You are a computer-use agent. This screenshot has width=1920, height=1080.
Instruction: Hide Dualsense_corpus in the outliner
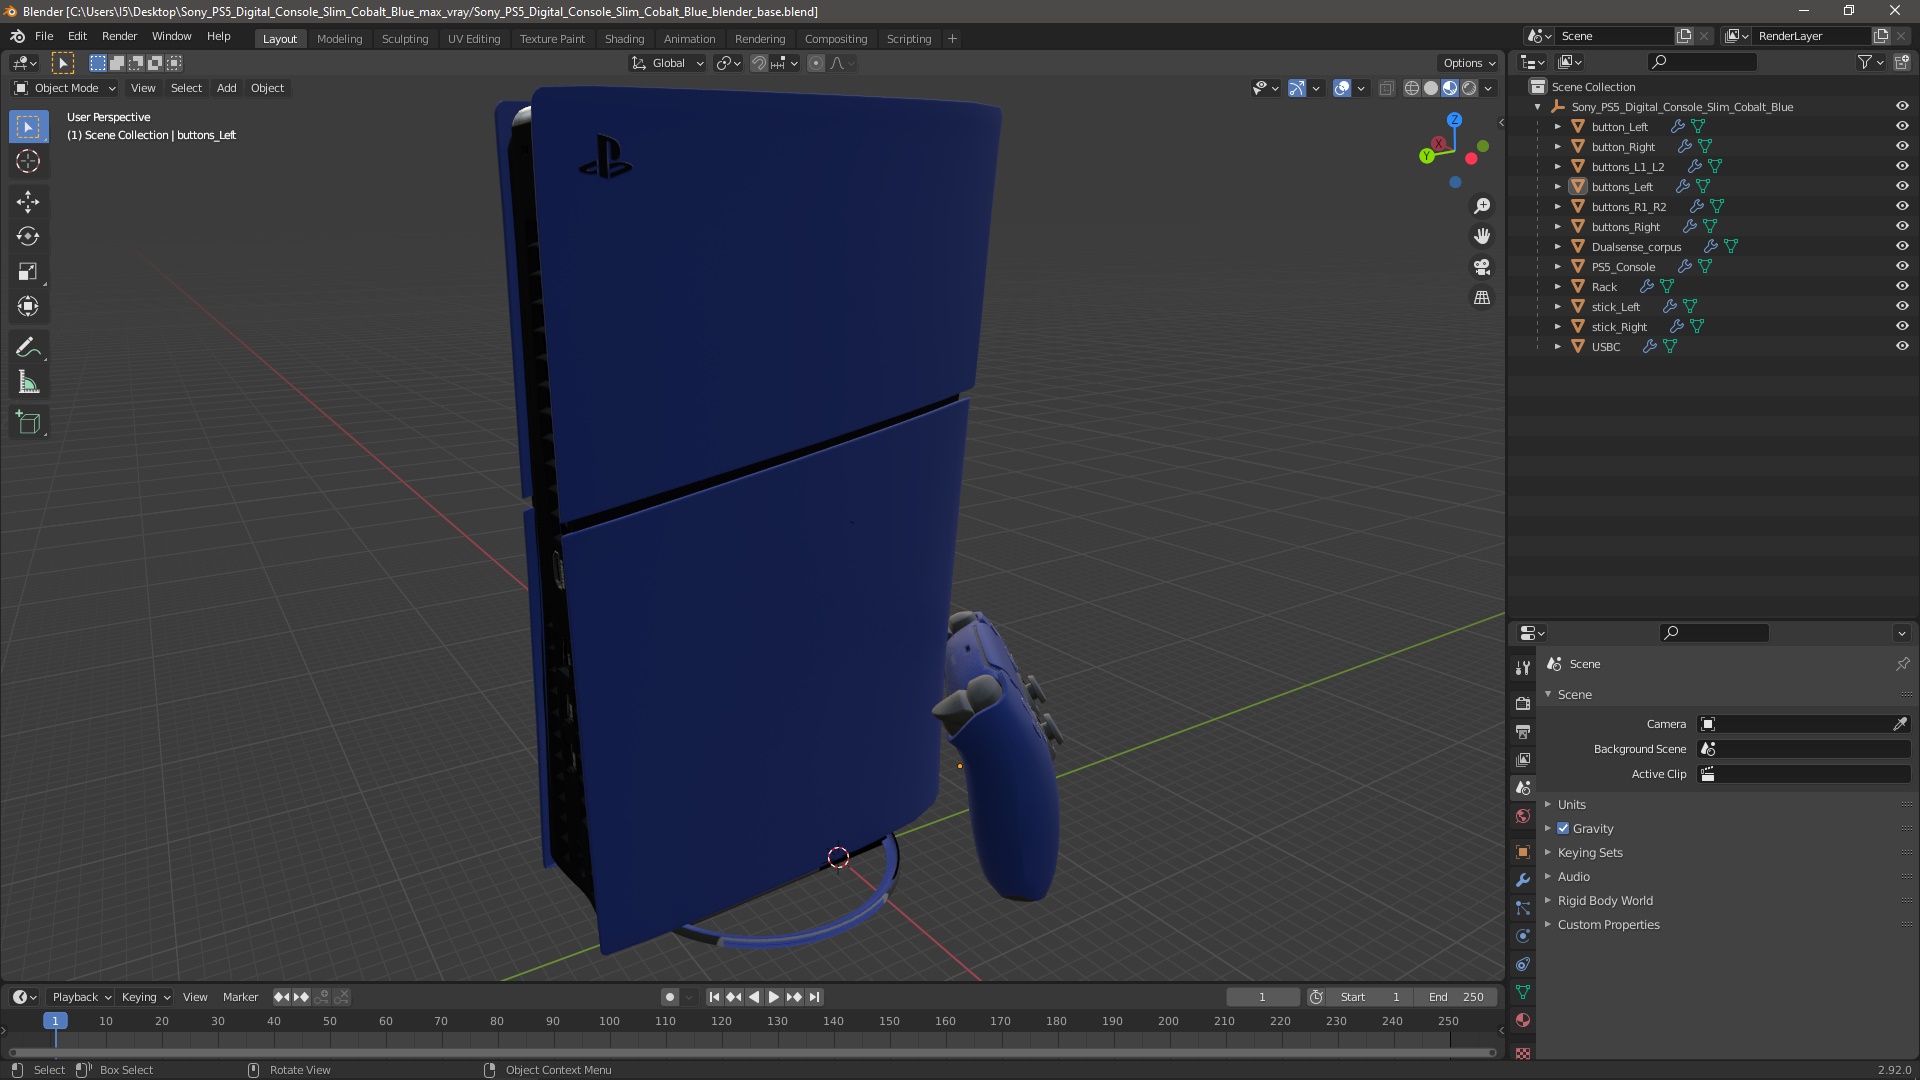point(1902,246)
